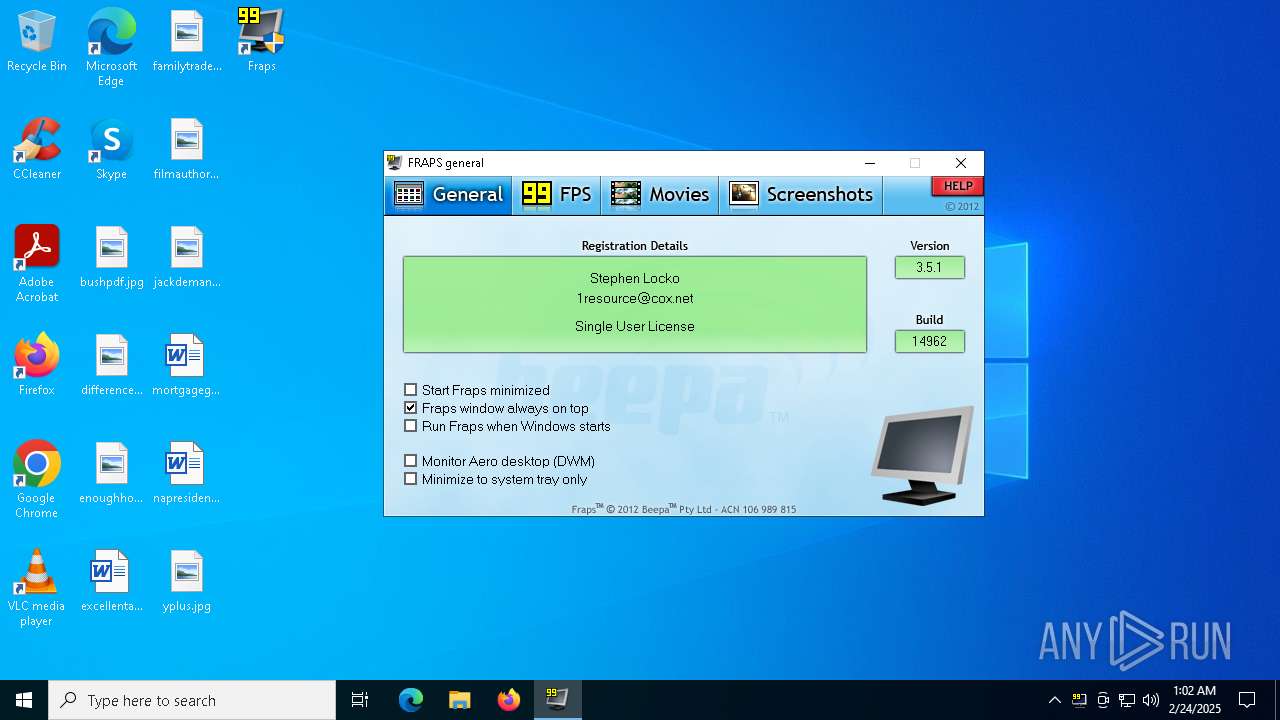Click the email 1resource@cox.net text
The height and width of the screenshot is (720, 1280).
[635, 298]
